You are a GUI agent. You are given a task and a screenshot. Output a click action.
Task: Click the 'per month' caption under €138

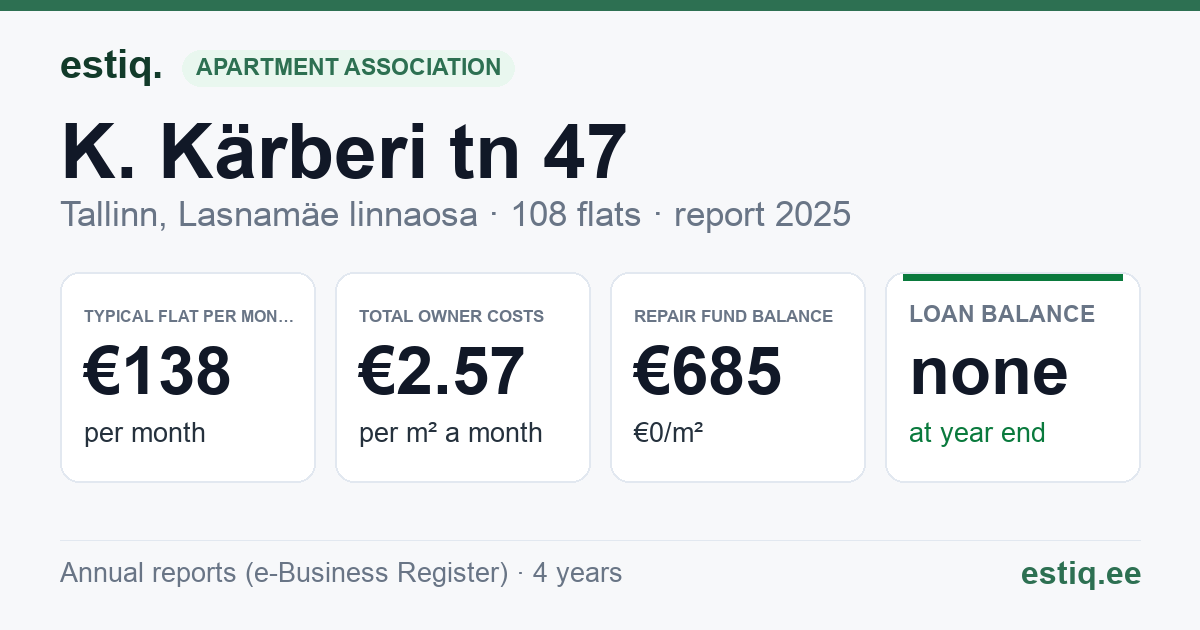pyautogui.click(x=145, y=433)
